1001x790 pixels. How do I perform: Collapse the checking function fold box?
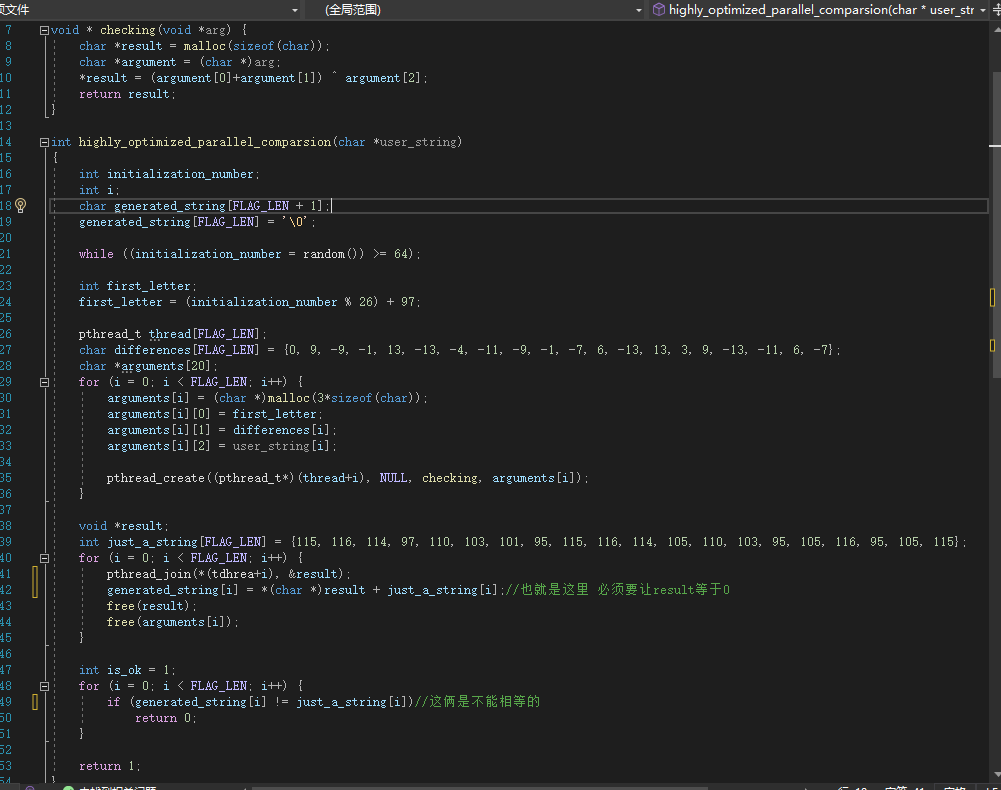coord(44,30)
